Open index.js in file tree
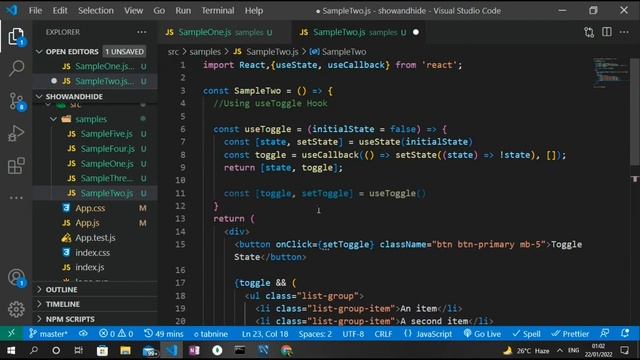This screenshot has height=360, width=640. pyautogui.click(x=89, y=267)
